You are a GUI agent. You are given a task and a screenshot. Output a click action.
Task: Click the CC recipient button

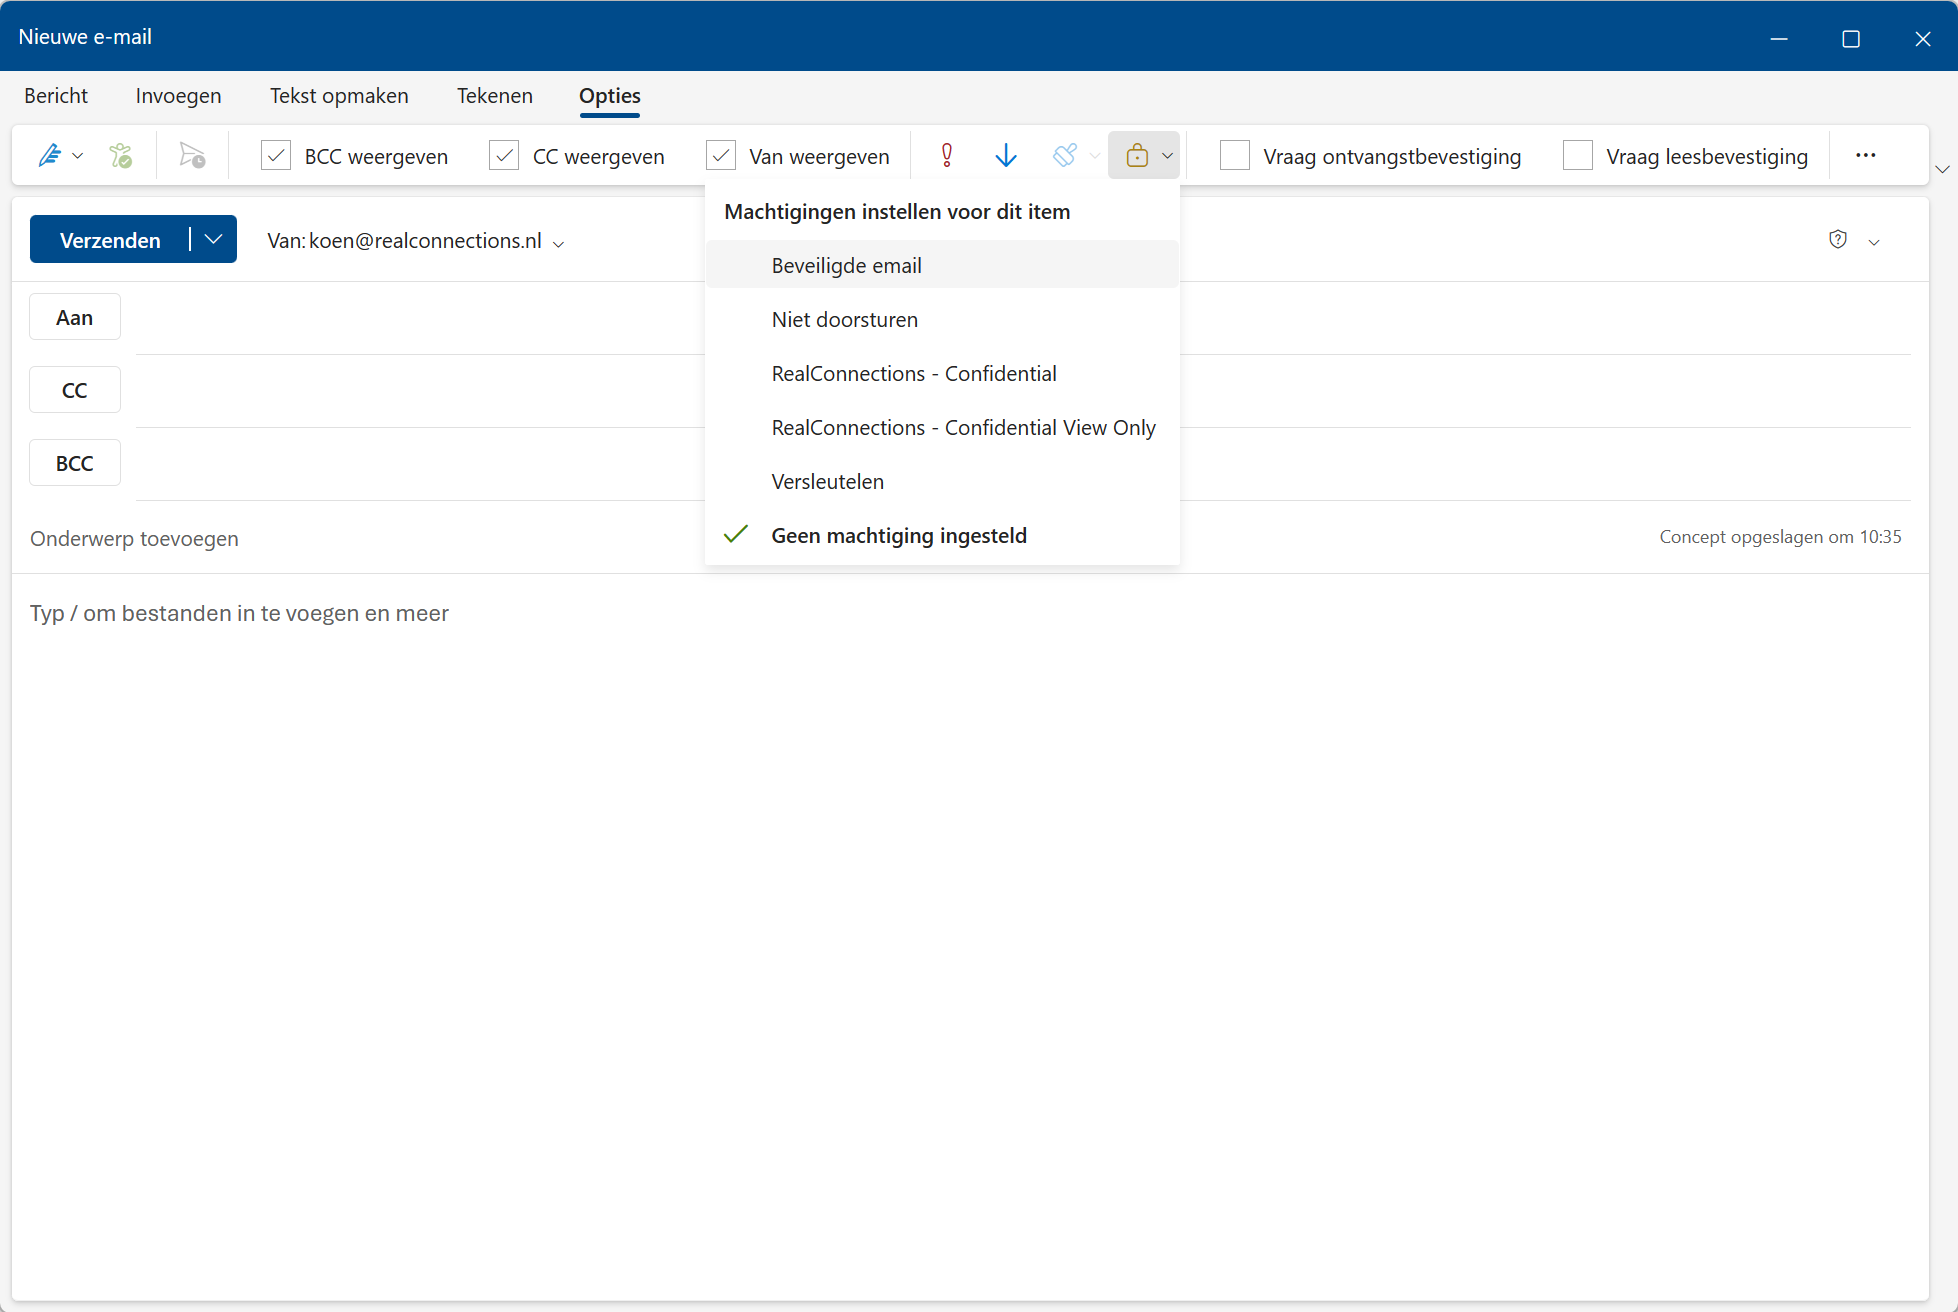(75, 390)
